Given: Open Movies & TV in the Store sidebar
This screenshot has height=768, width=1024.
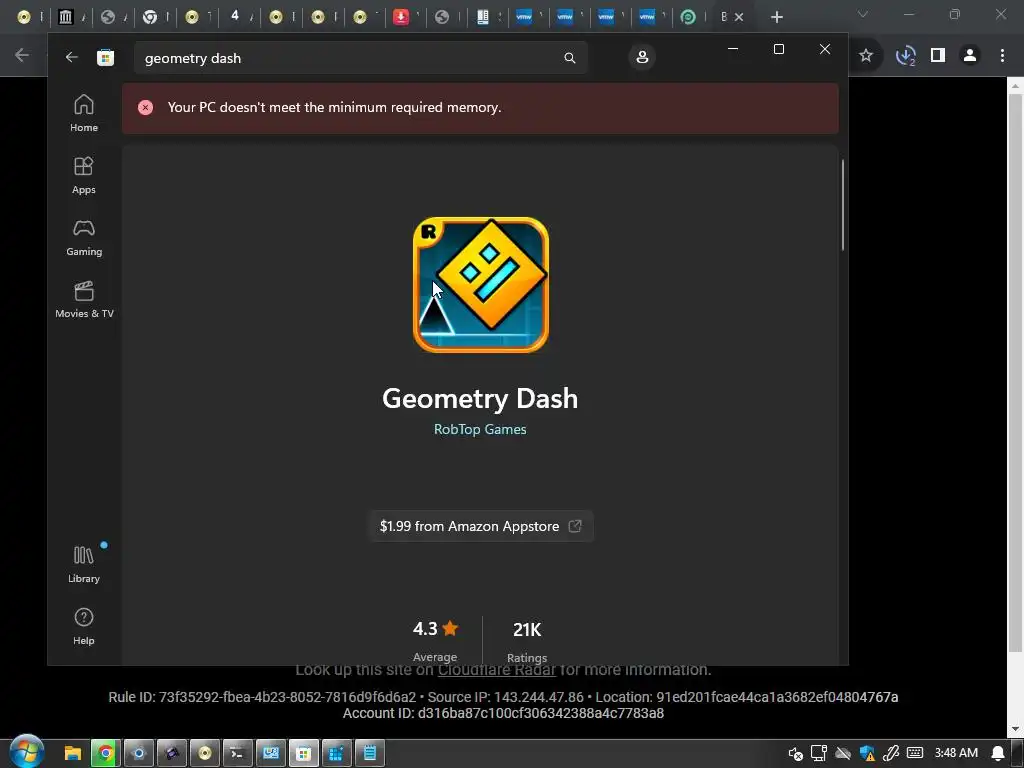Looking at the screenshot, I should coord(84,299).
